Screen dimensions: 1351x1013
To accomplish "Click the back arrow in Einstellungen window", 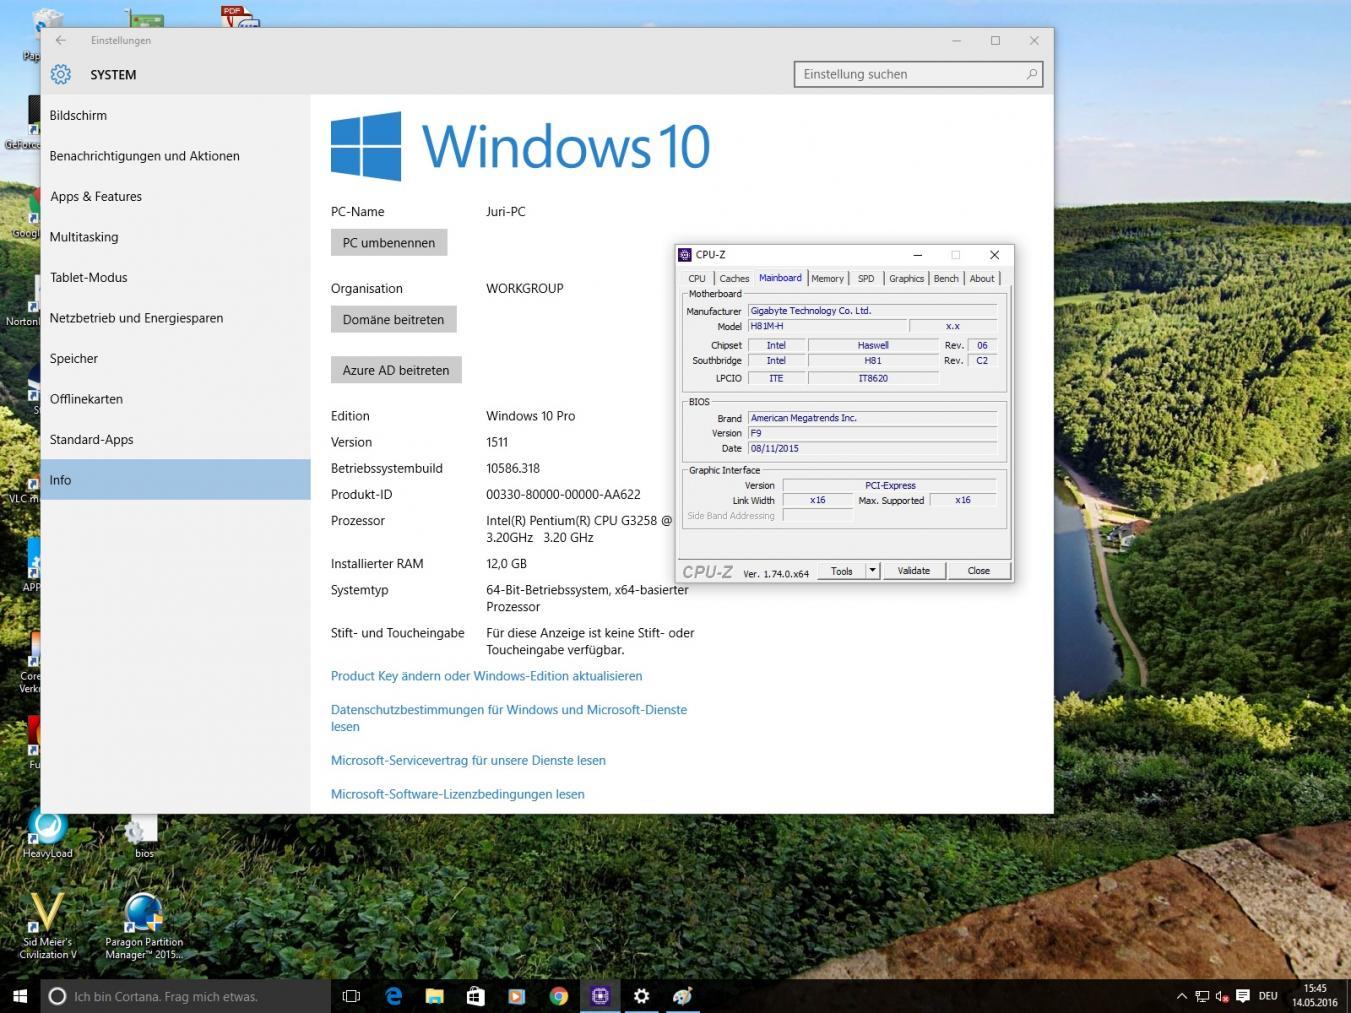I will point(61,40).
